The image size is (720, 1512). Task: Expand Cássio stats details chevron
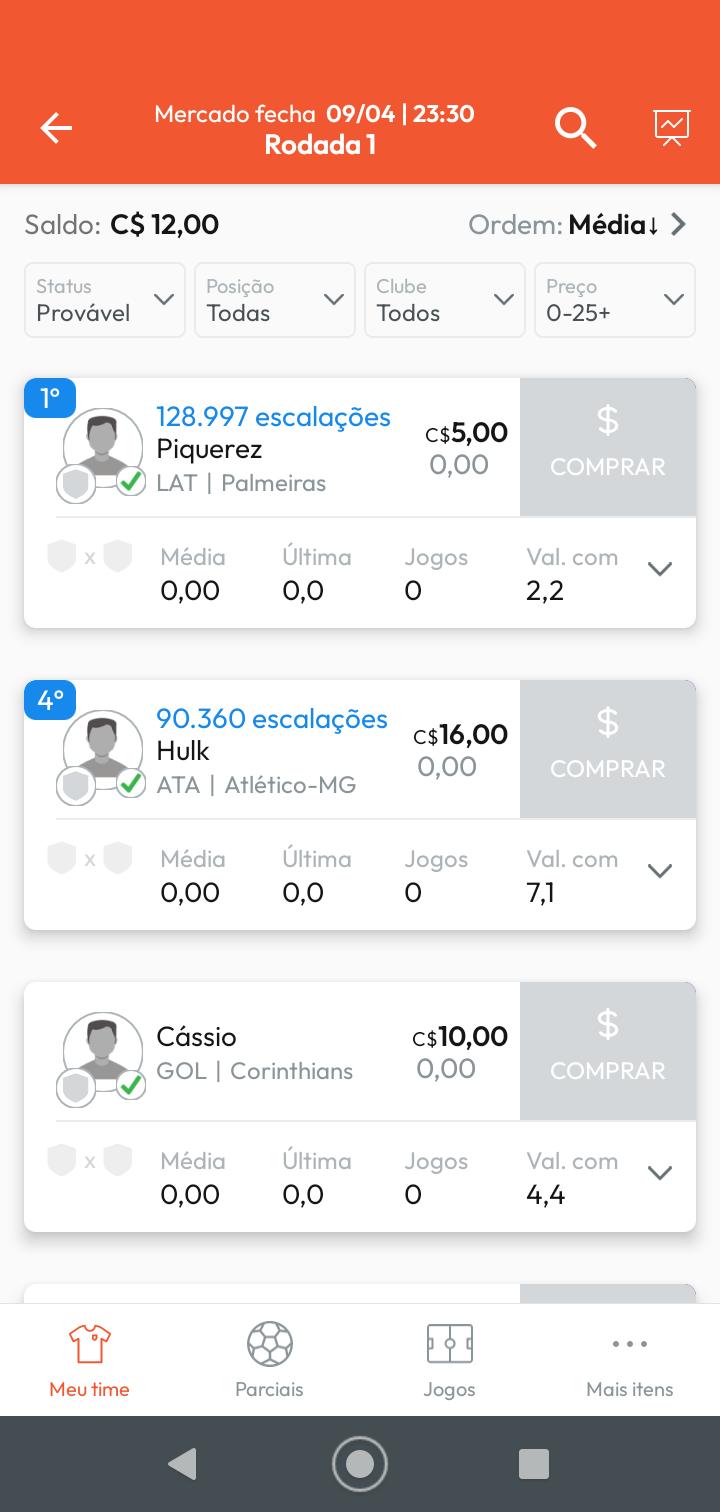click(659, 1174)
